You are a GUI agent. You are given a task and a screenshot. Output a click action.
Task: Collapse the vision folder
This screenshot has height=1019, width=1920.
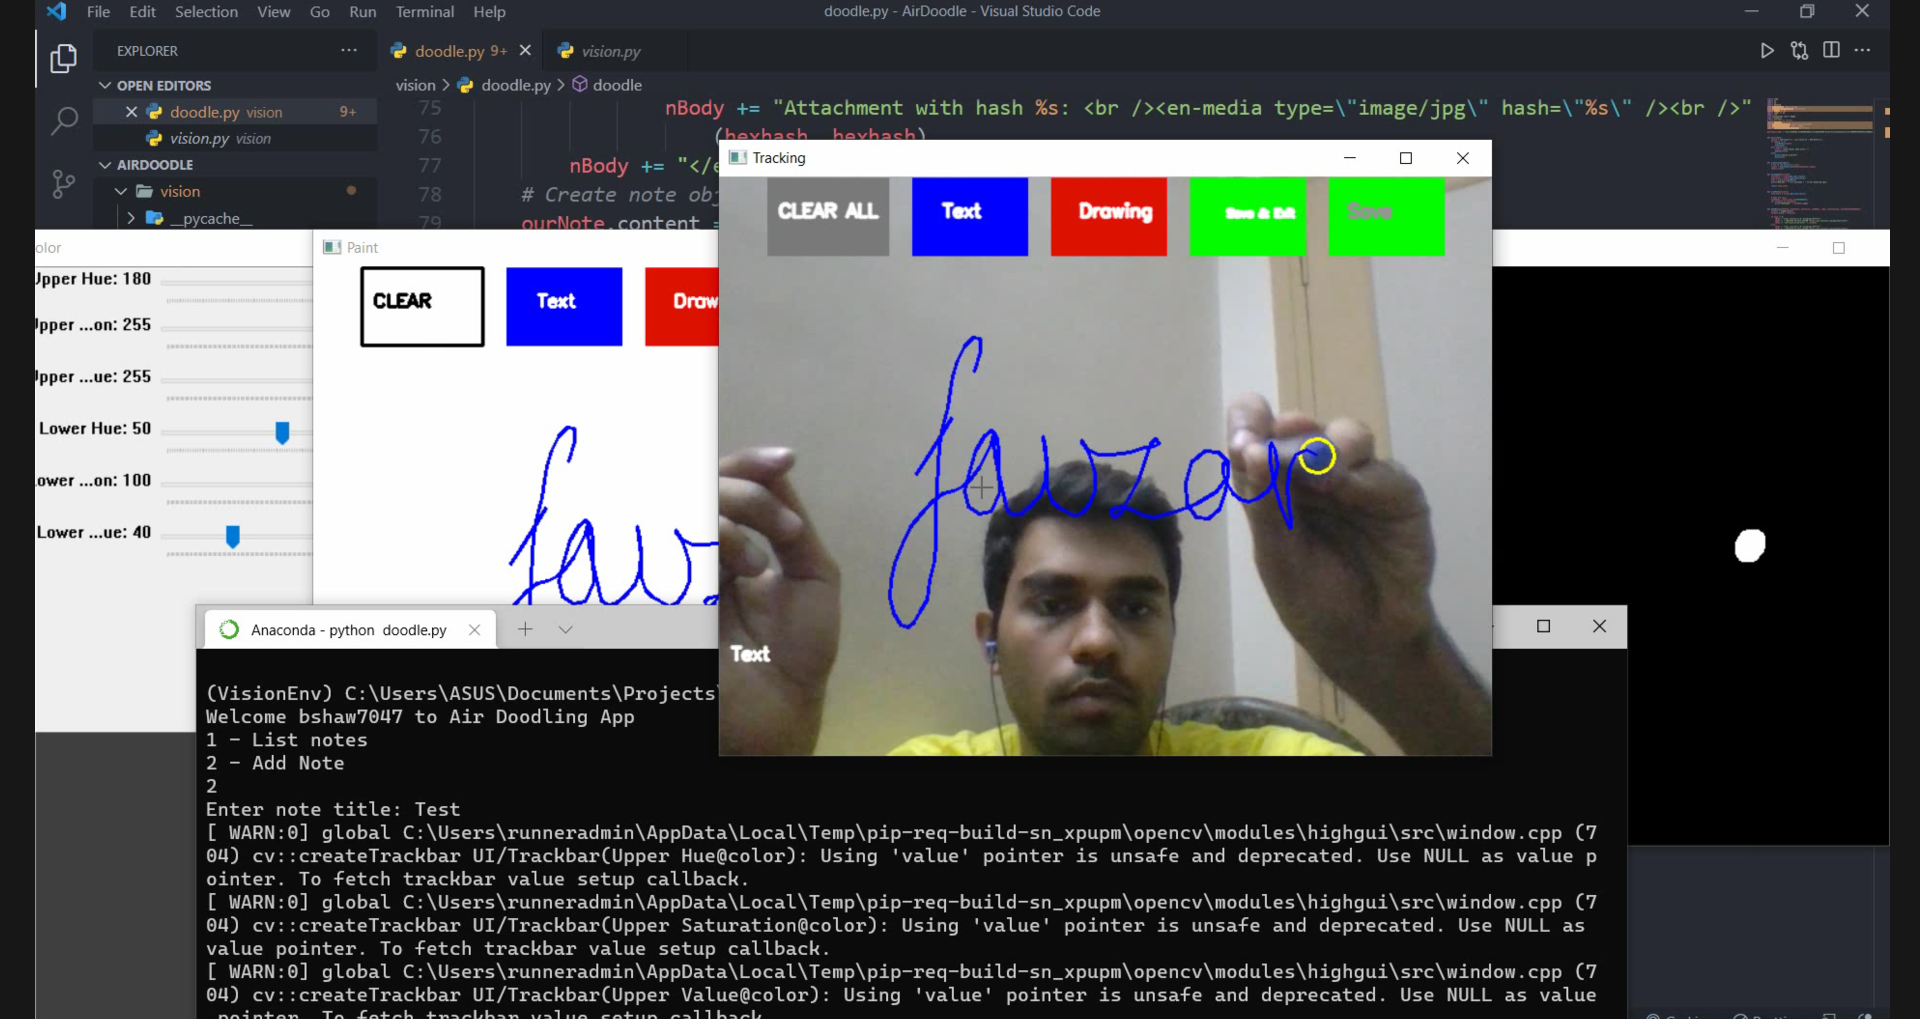[x=121, y=191]
